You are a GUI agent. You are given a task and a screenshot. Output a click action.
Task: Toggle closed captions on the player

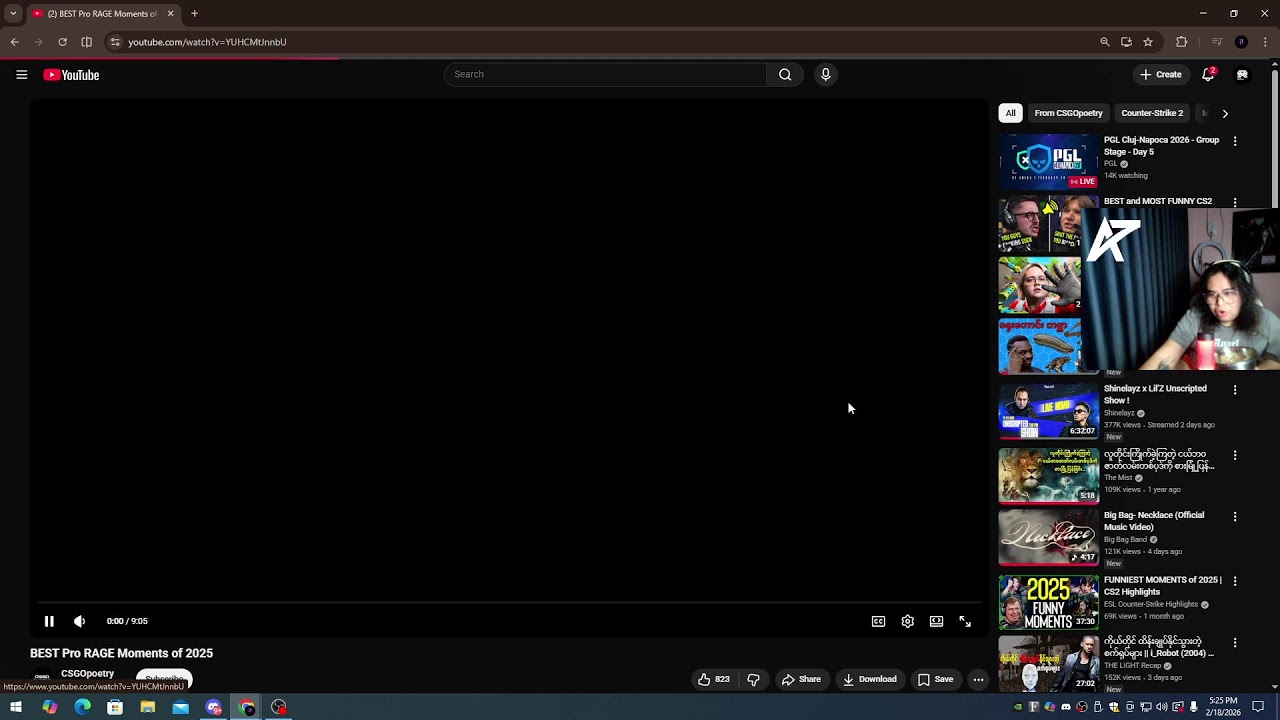pos(878,621)
